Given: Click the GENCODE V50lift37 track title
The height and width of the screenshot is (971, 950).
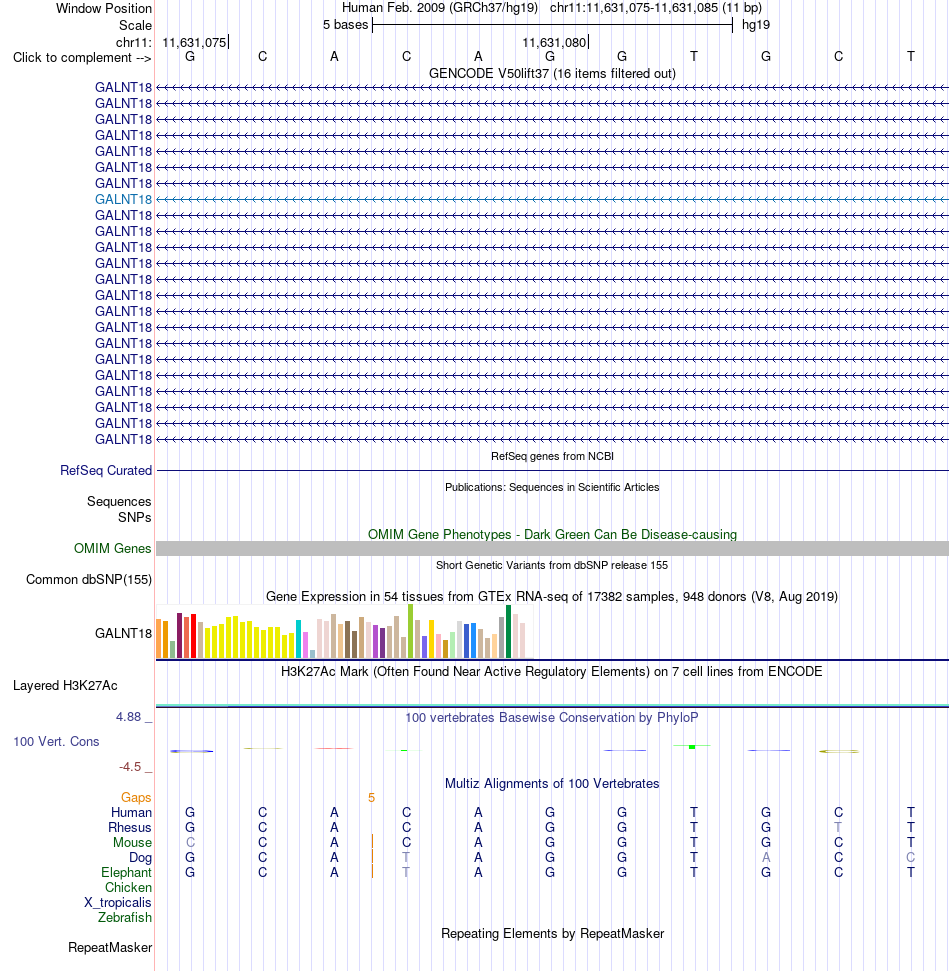Looking at the screenshot, I should point(552,74).
